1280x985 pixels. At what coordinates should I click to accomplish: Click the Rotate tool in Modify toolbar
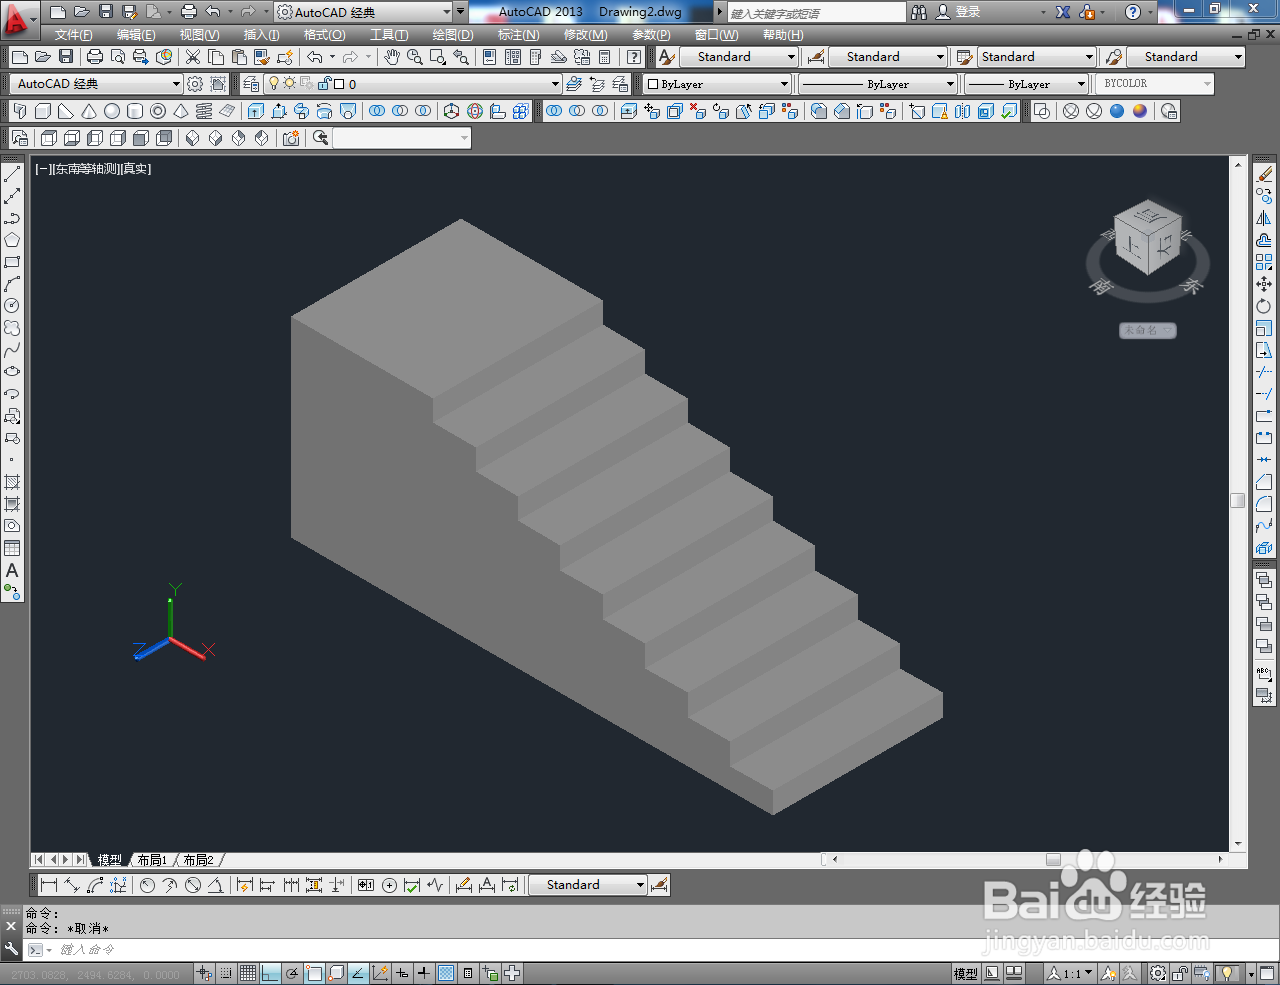click(x=1264, y=306)
